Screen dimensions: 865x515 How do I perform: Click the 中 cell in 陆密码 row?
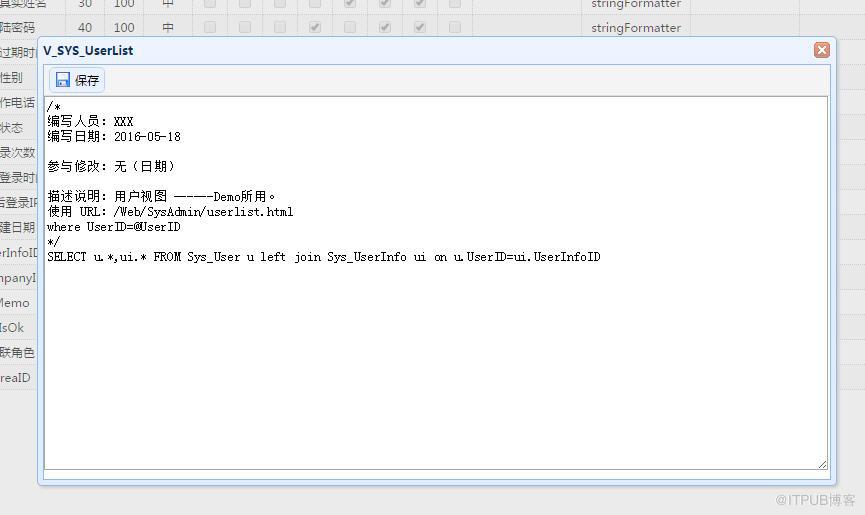[x=168, y=28]
